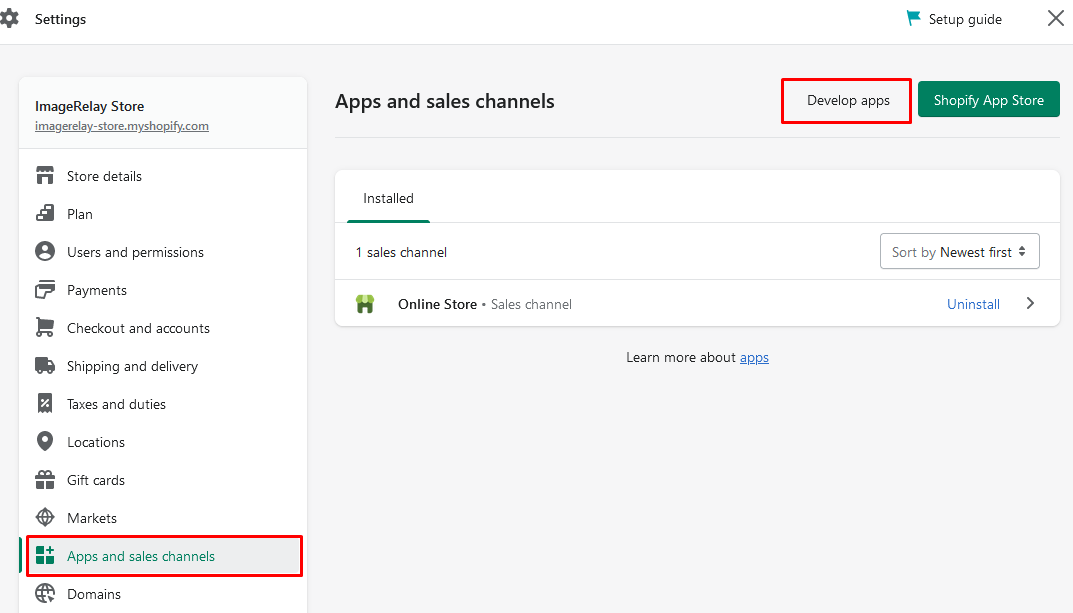1073x613 pixels.
Task: Click the 1 sales channel text
Action: 401,252
